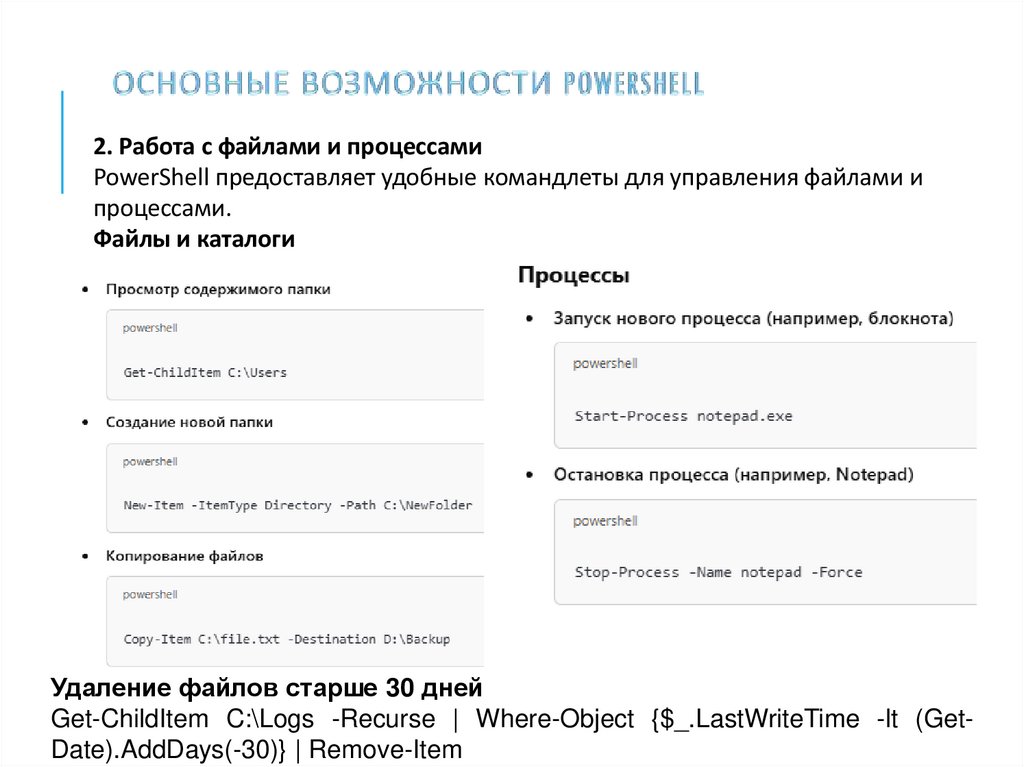Click the 'powershell' label above the Start-Process code
The width and height of the screenshot is (1024, 767).
tap(605, 363)
